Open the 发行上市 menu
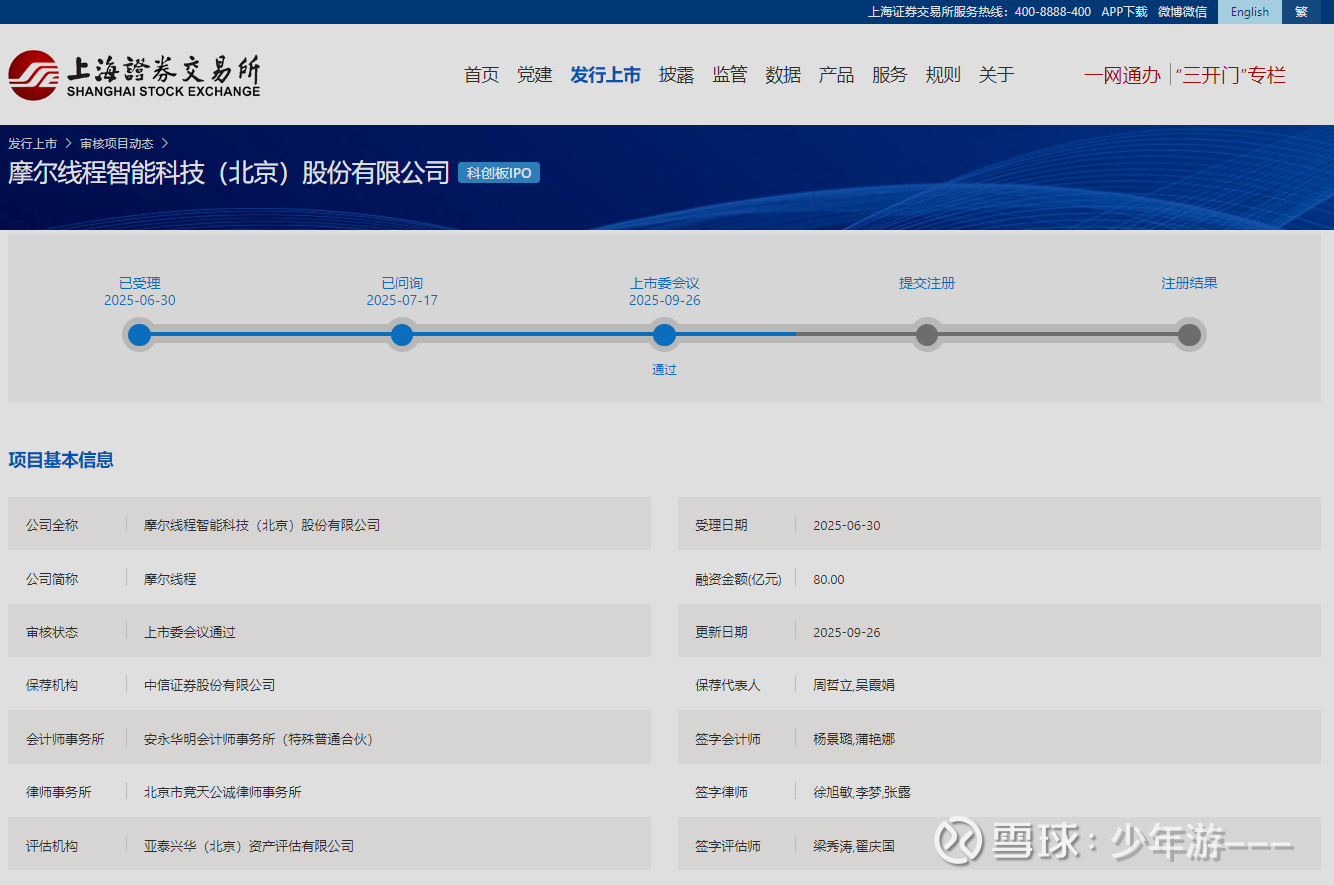The image size is (1334, 885). coord(606,75)
